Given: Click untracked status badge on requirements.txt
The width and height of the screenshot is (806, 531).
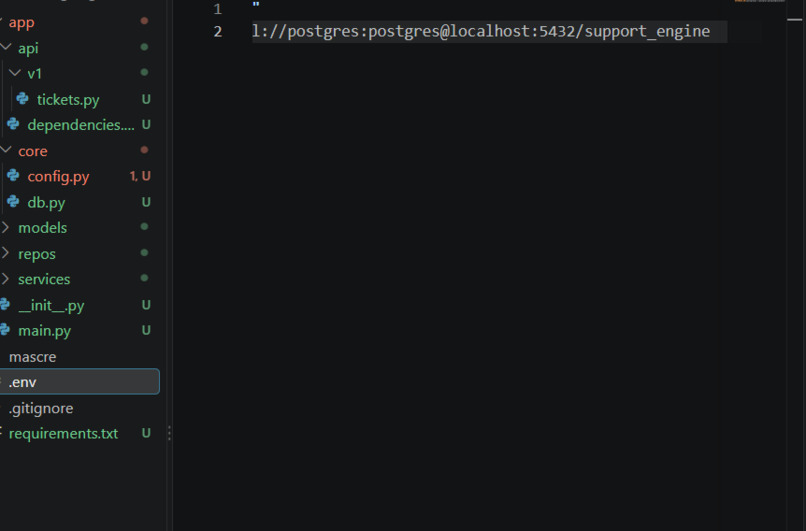Looking at the screenshot, I should point(146,433).
